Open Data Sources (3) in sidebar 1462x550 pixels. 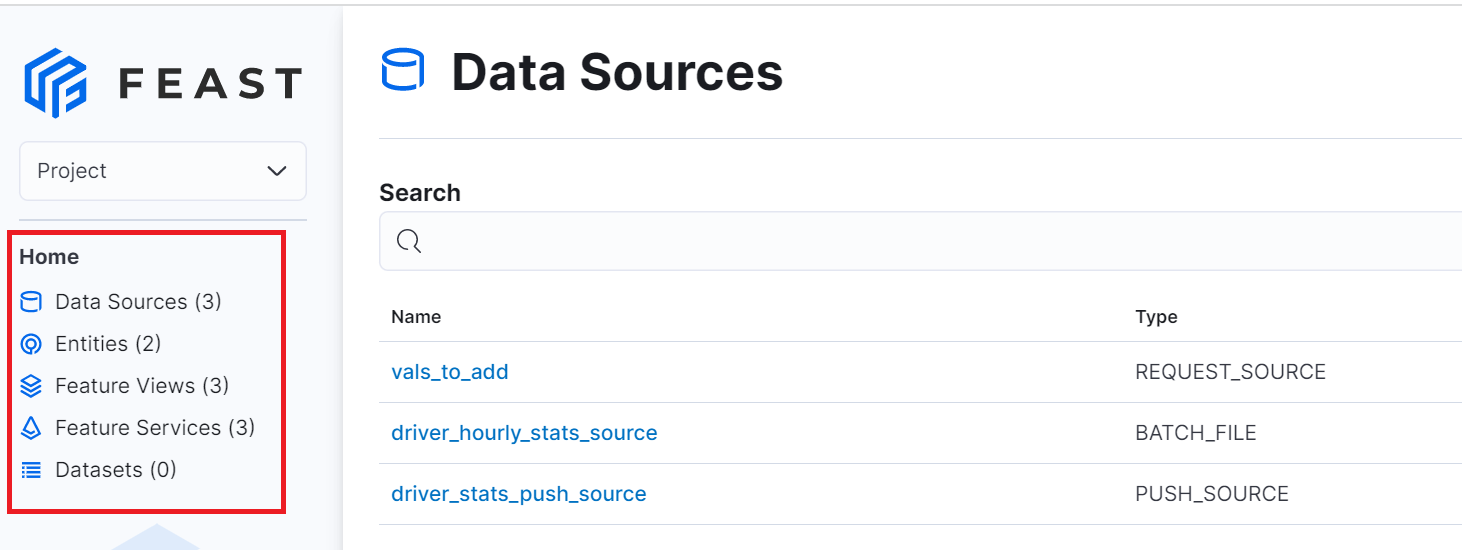pyautogui.click(x=138, y=302)
